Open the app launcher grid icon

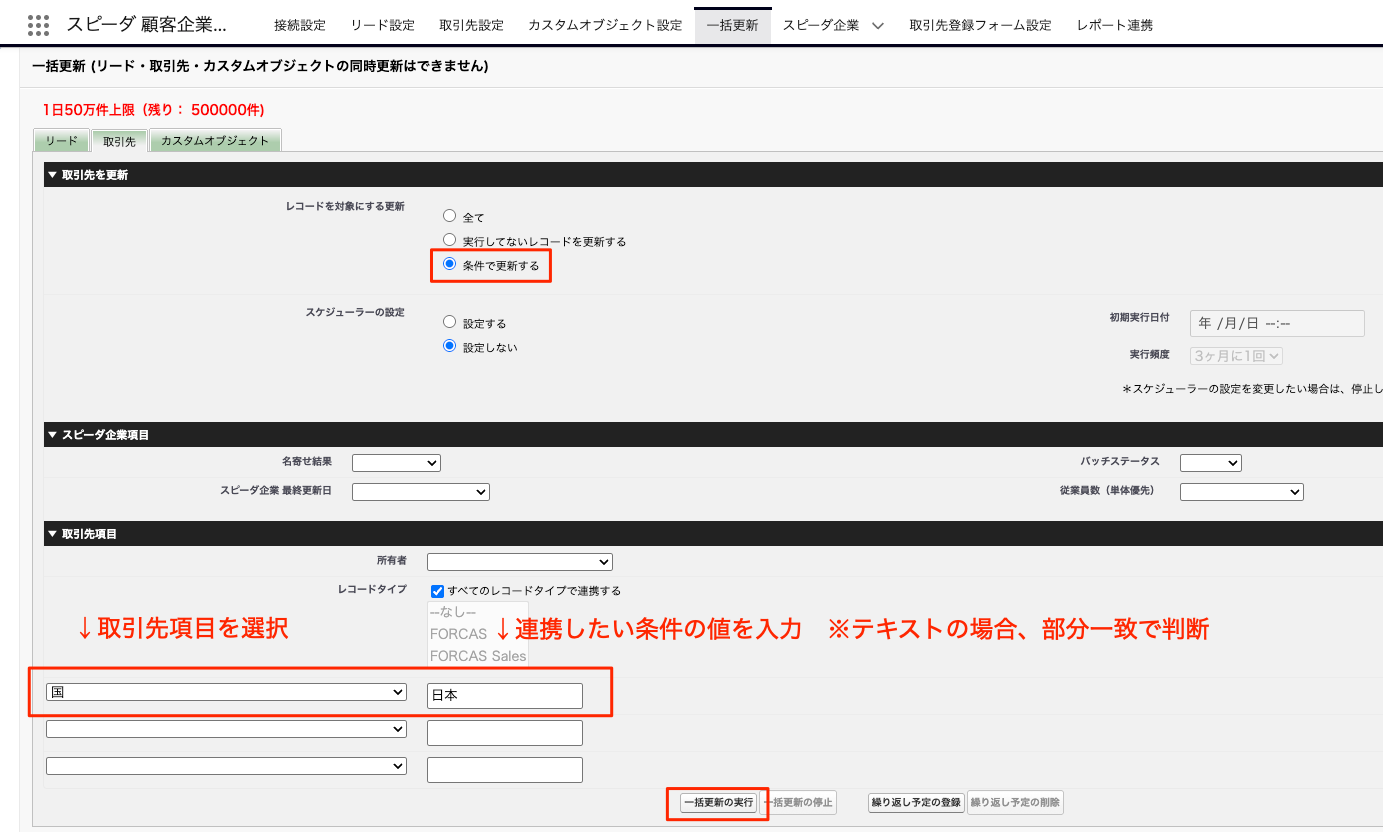coord(38,25)
